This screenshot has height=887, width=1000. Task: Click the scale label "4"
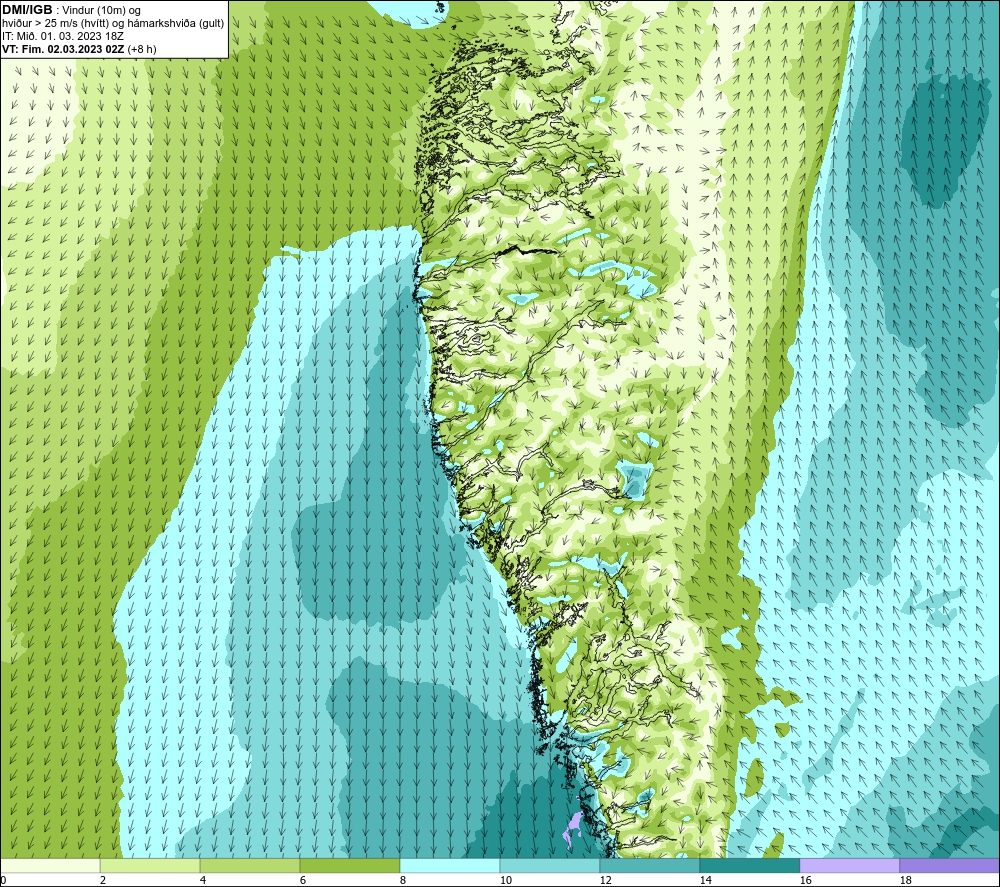(x=203, y=881)
